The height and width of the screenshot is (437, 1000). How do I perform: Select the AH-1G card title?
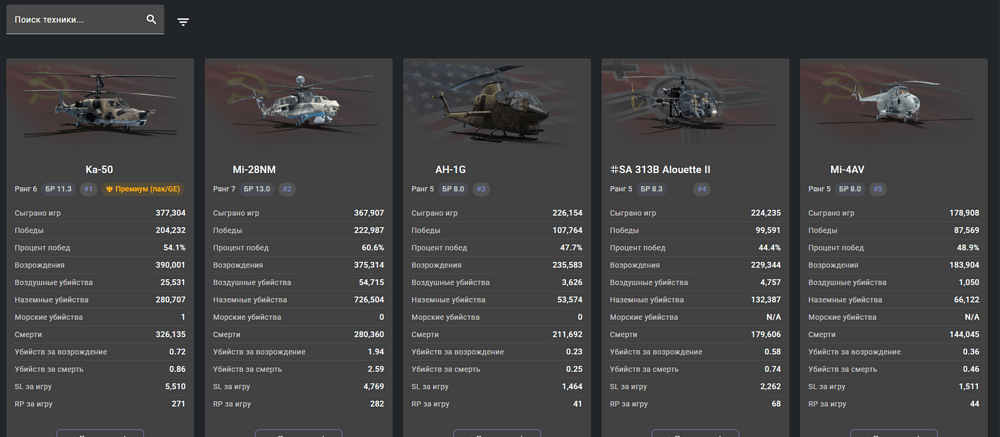[x=450, y=170]
